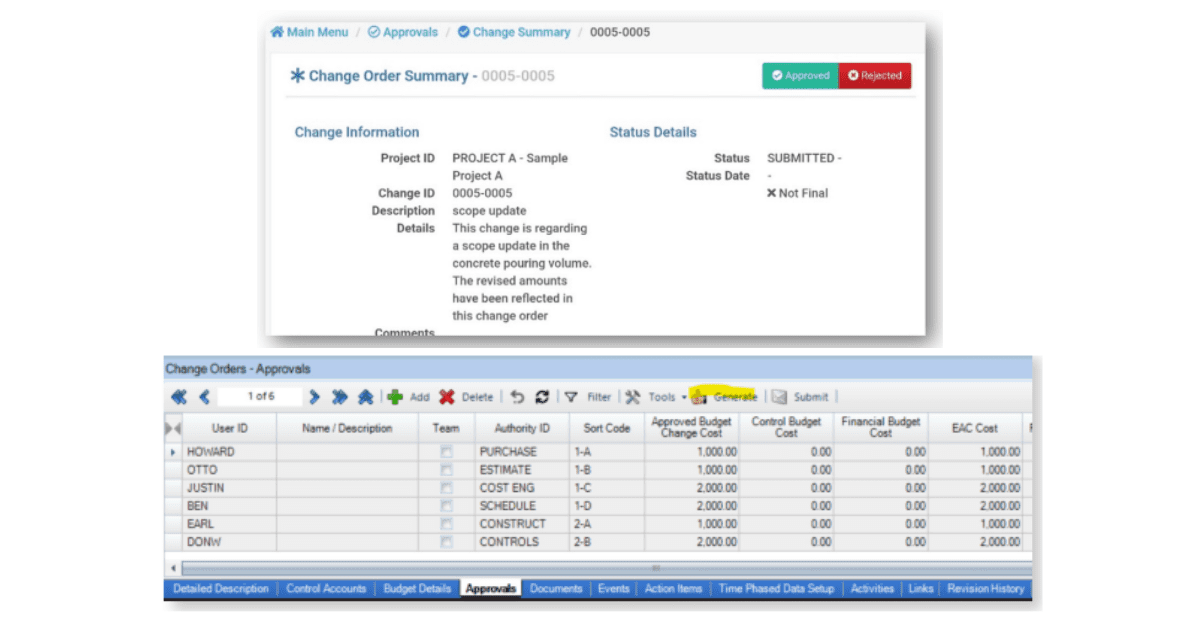Go to previous approval record
Viewport: 1200px width, 627px height.
click(204, 397)
